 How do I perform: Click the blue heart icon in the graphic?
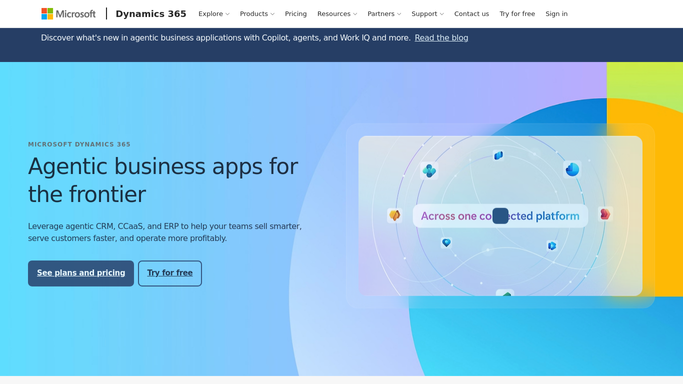pos(446,243)
